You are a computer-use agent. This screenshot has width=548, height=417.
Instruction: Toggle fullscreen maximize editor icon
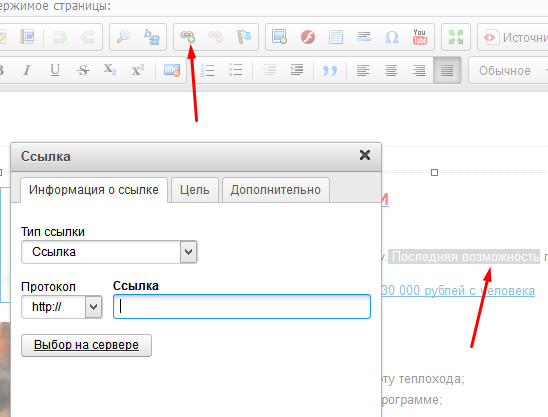click(x=456, y=37)
